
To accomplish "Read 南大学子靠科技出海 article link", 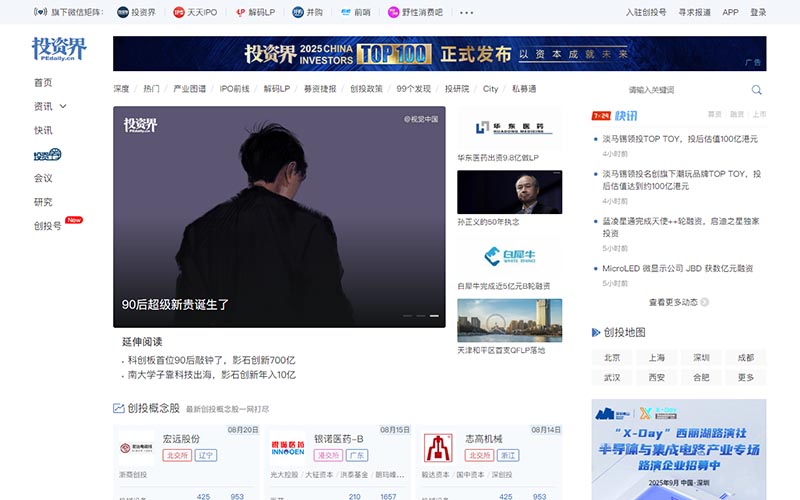I will 212,375.
